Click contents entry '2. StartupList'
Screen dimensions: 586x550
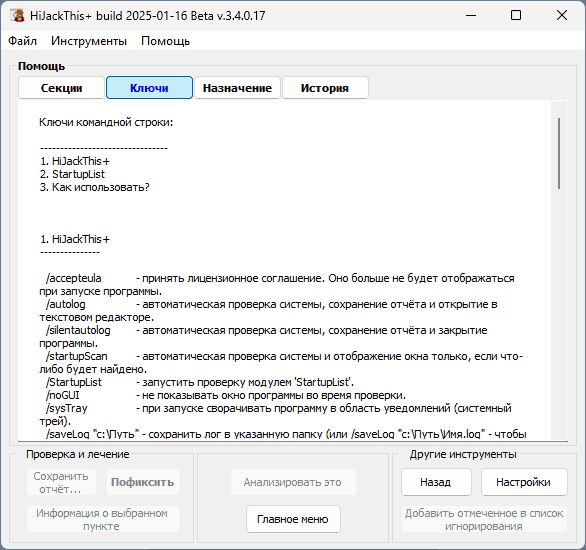[73, 174]
